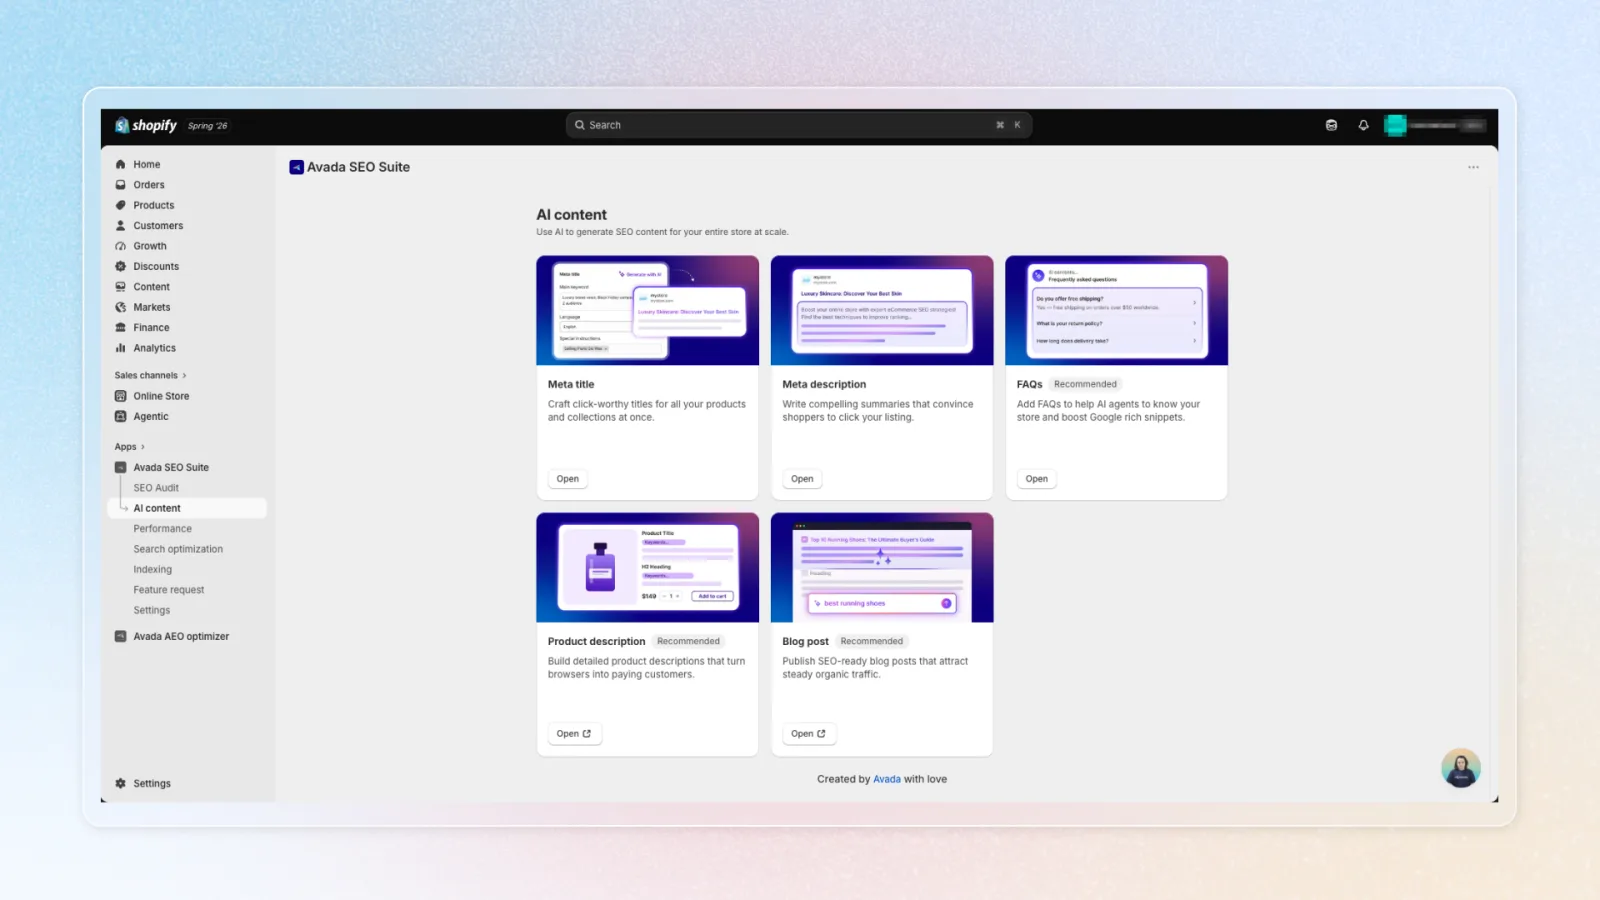This screenshot has height=900, width=1600.
Task: Click the Home icon in sidebar
Action: pyautogui.click(x=120, y=164)
